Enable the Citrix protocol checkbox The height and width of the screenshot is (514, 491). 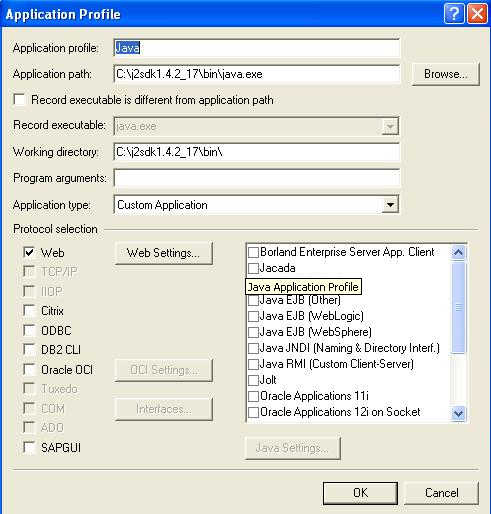[x=29, y=311]
